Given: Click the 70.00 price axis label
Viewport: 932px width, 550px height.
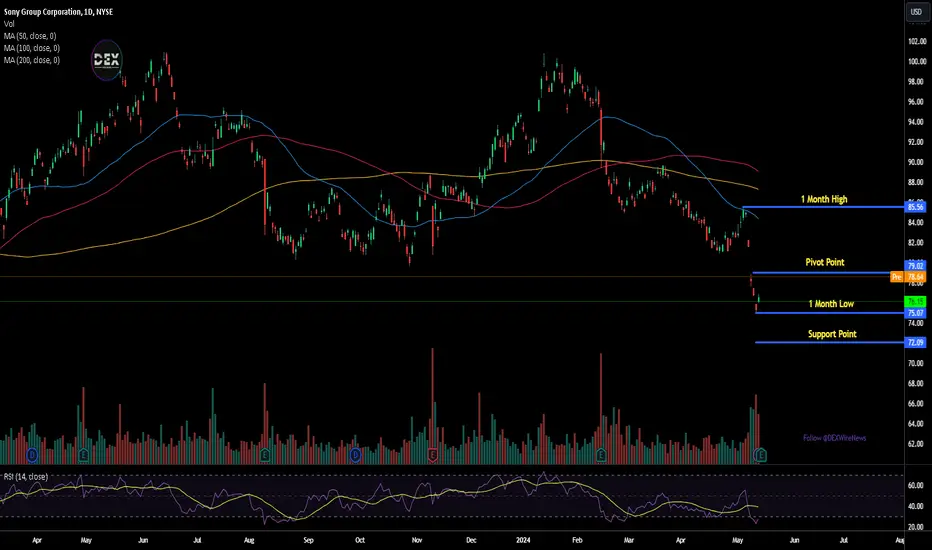Looking at the screenshot, I should click(x=915, y=363).
